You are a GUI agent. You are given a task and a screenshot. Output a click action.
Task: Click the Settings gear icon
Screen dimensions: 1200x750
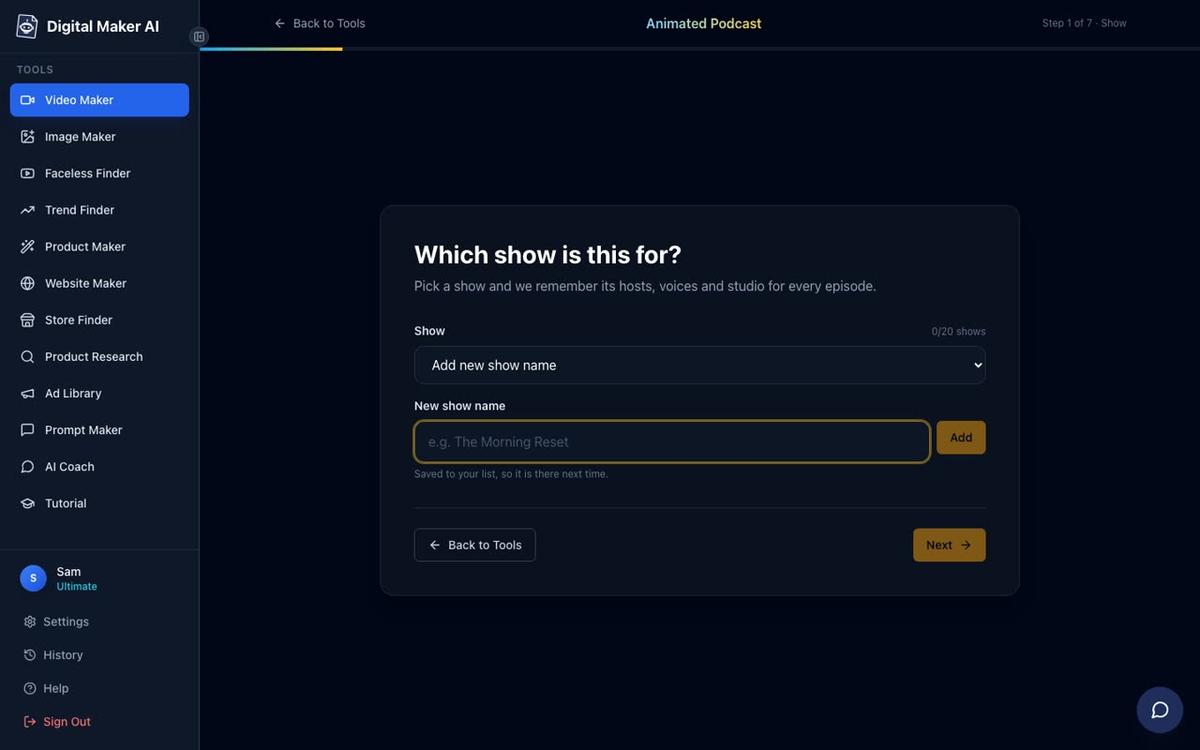(x=30, y=622)
